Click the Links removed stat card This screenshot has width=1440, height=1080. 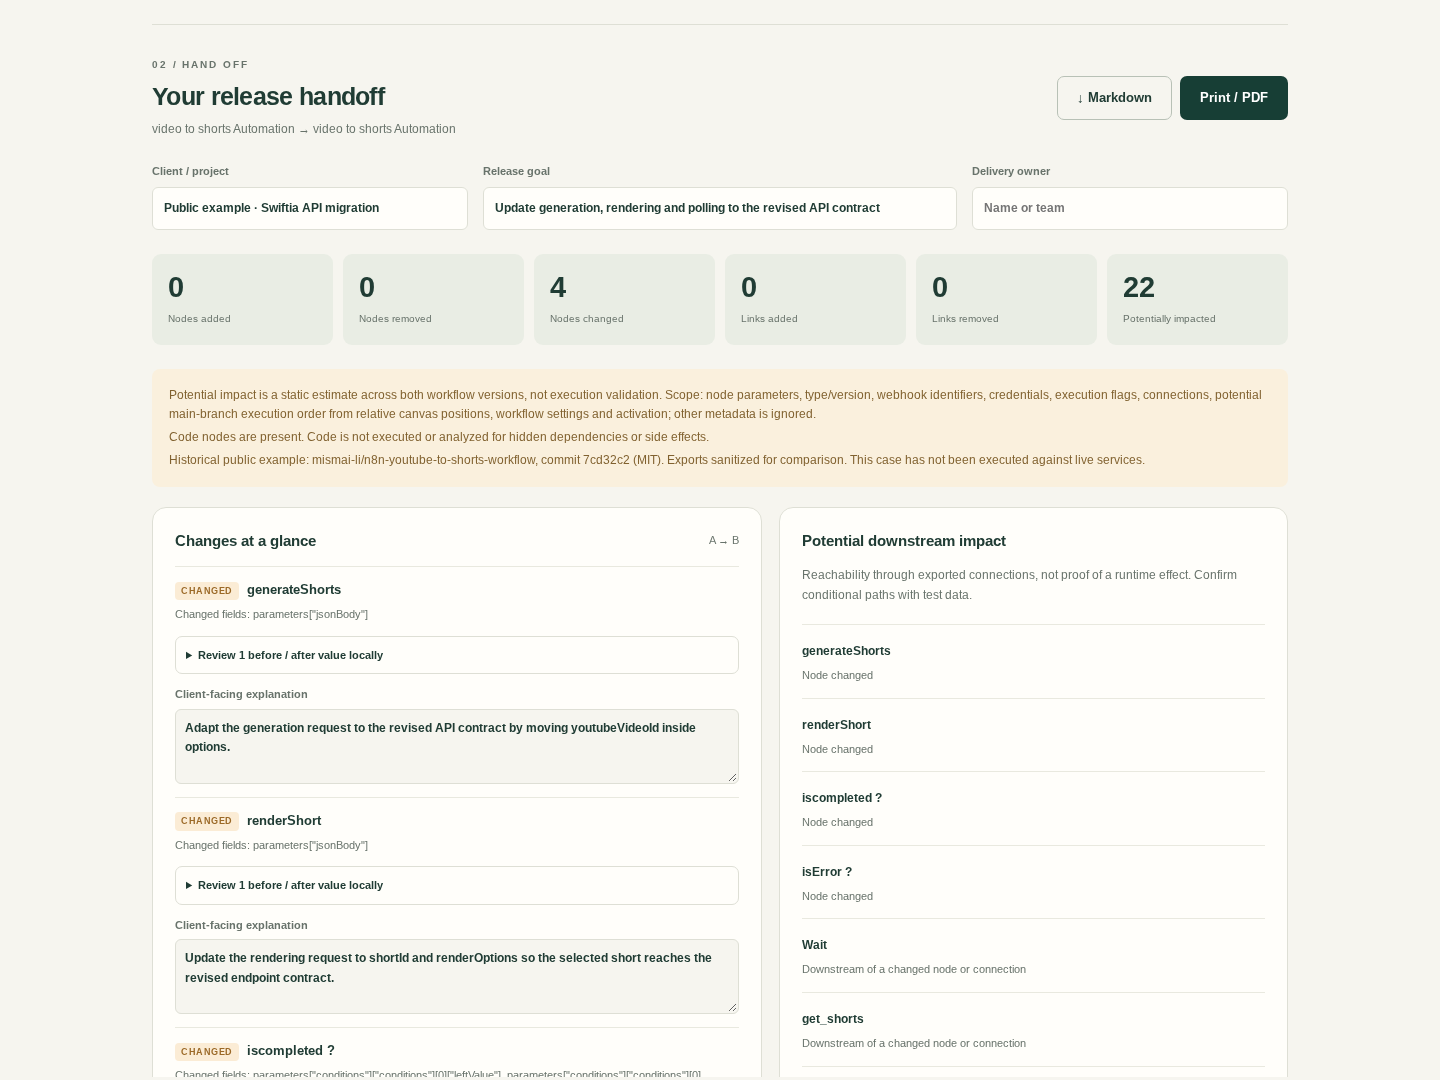pos(1006,299)
